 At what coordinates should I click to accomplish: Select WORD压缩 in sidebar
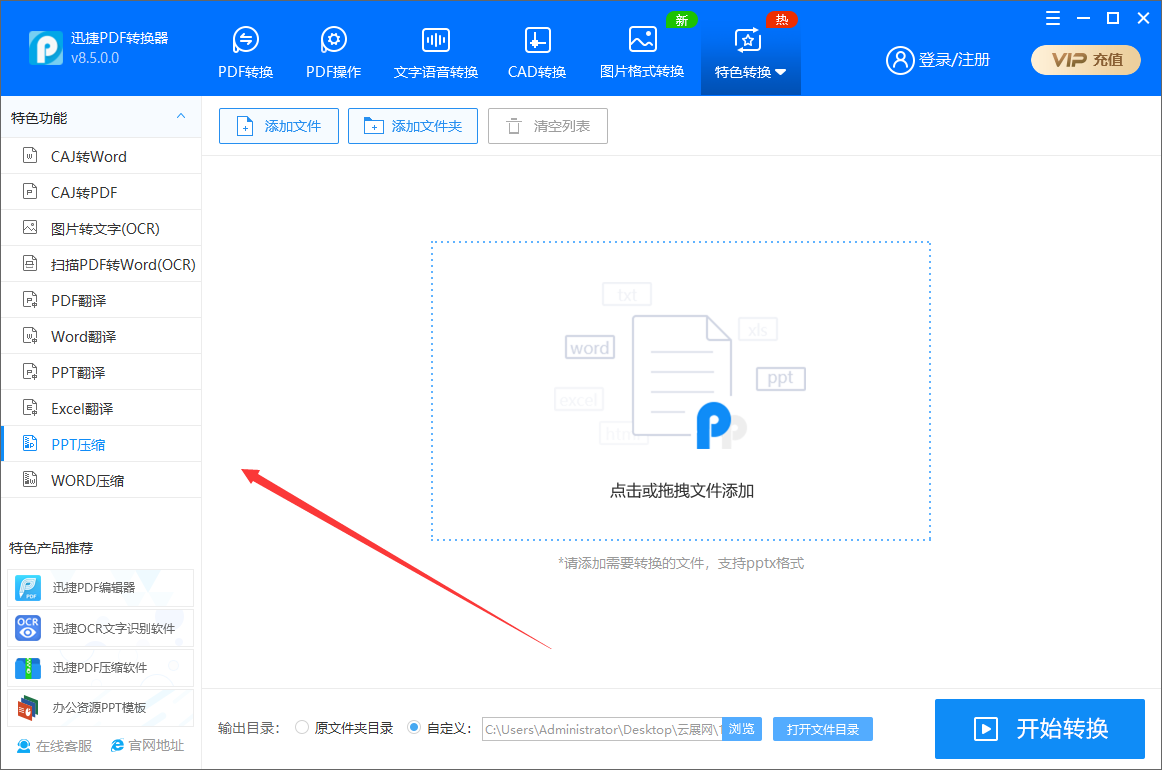(x=102, y=480)
